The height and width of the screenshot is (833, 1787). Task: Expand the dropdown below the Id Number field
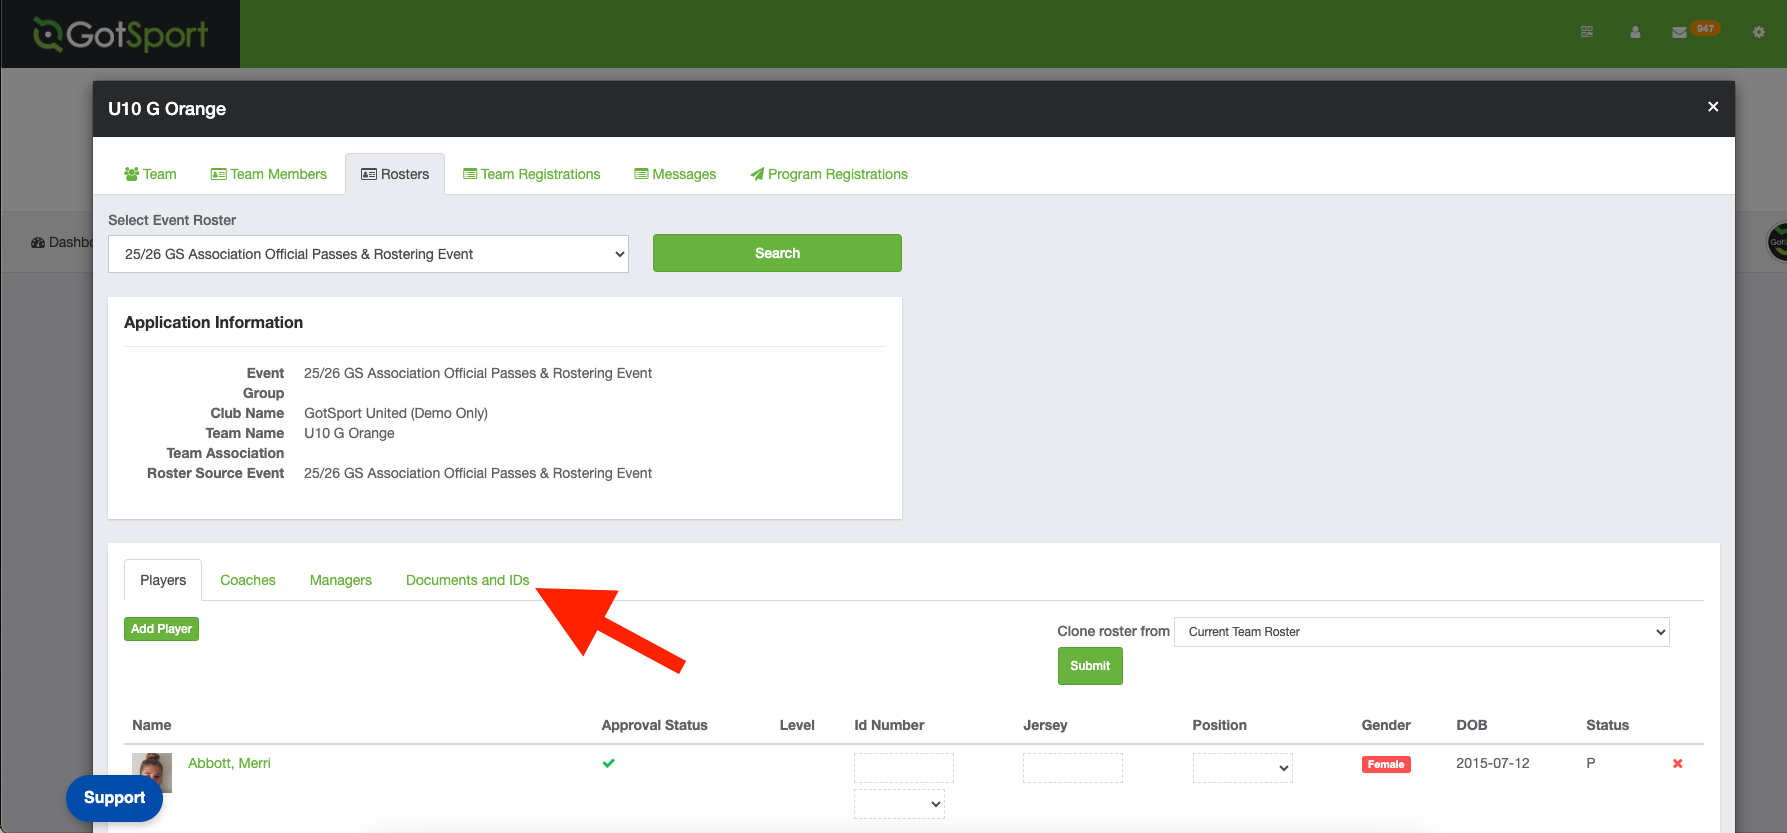tap(899, 804)
